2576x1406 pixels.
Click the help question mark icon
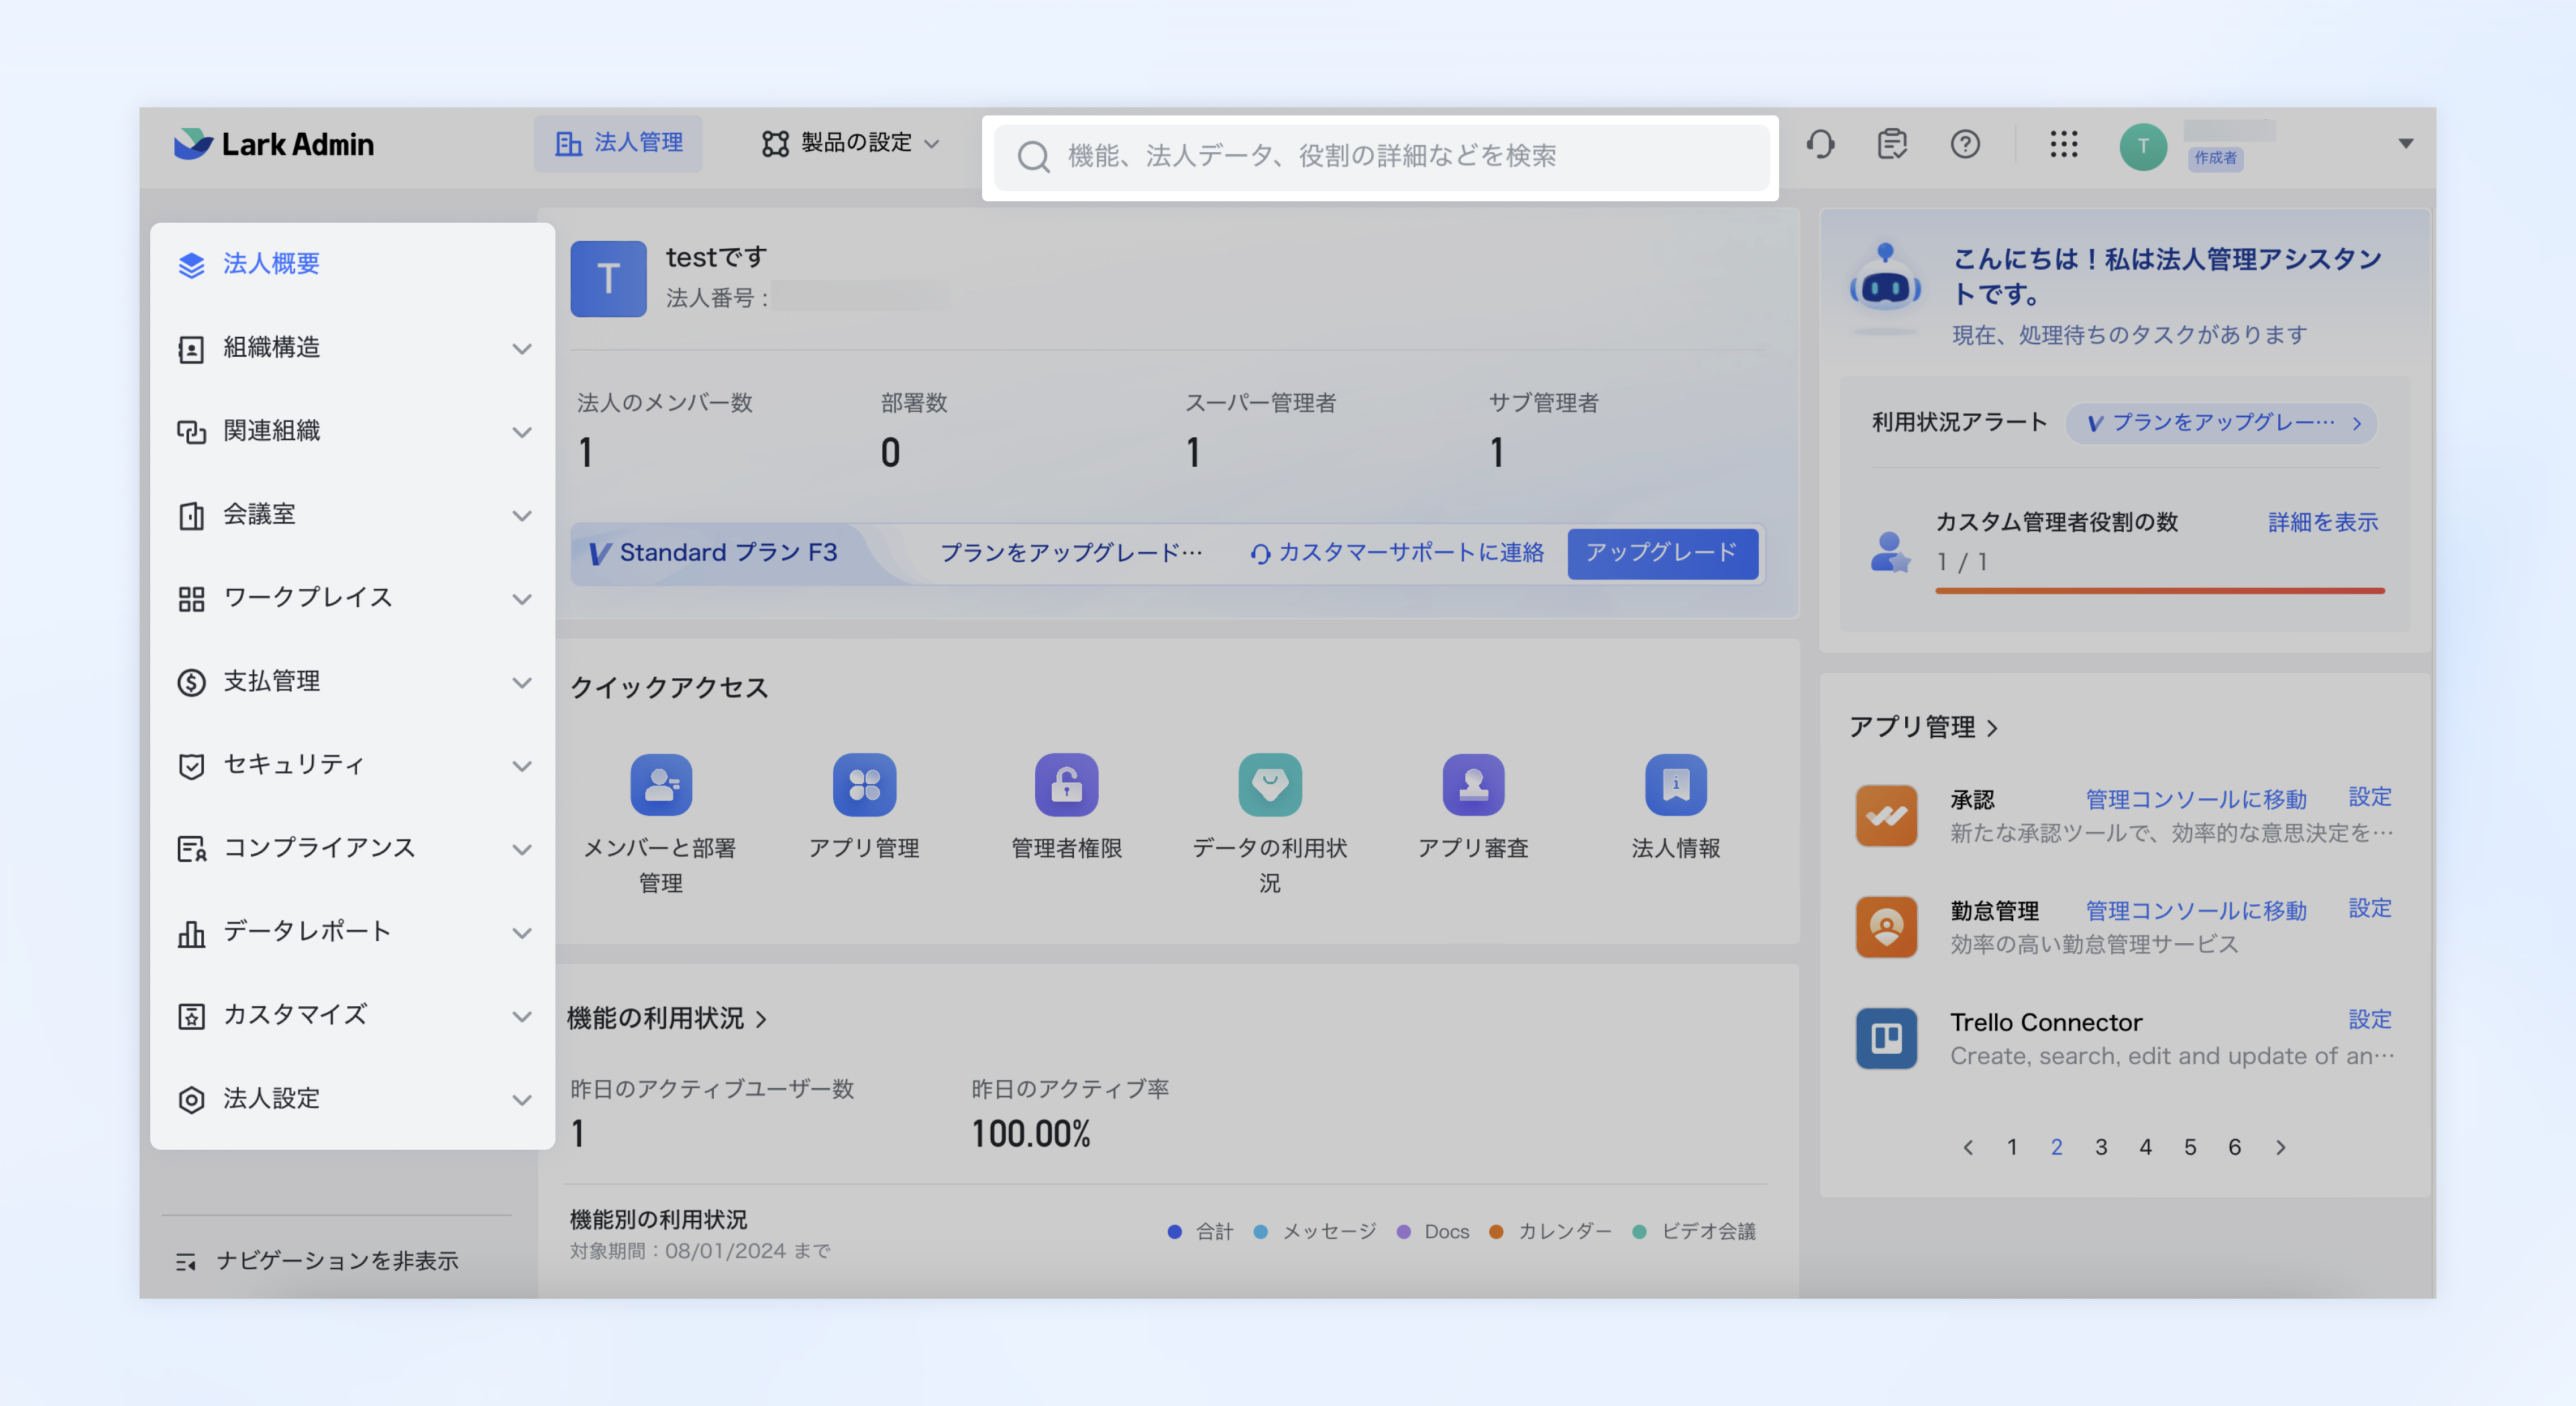point(1964,144)
